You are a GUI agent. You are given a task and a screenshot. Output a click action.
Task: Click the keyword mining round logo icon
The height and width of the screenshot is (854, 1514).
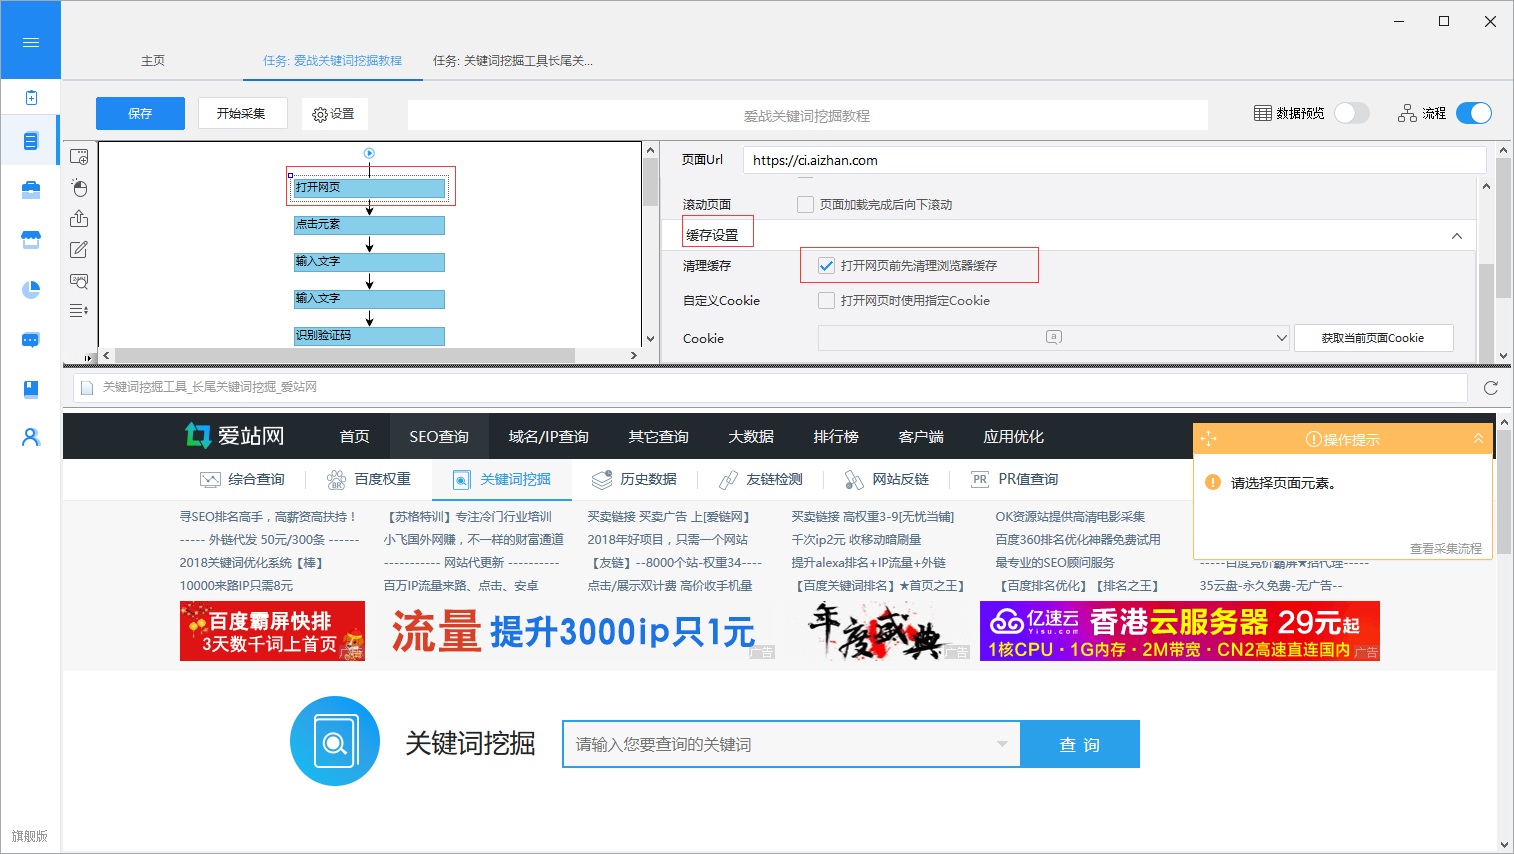[335, 741]
